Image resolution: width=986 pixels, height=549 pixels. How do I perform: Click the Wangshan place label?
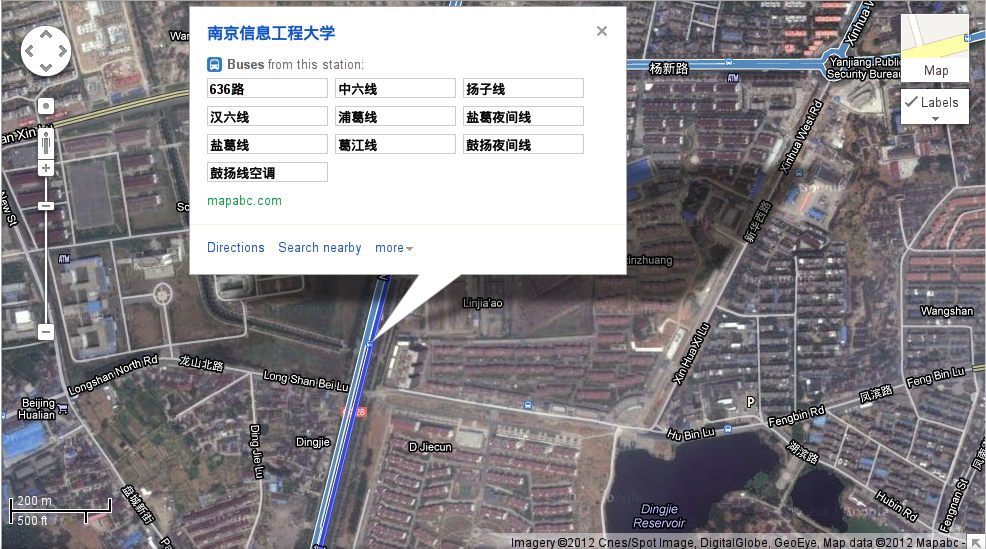[x=947, y=311]
